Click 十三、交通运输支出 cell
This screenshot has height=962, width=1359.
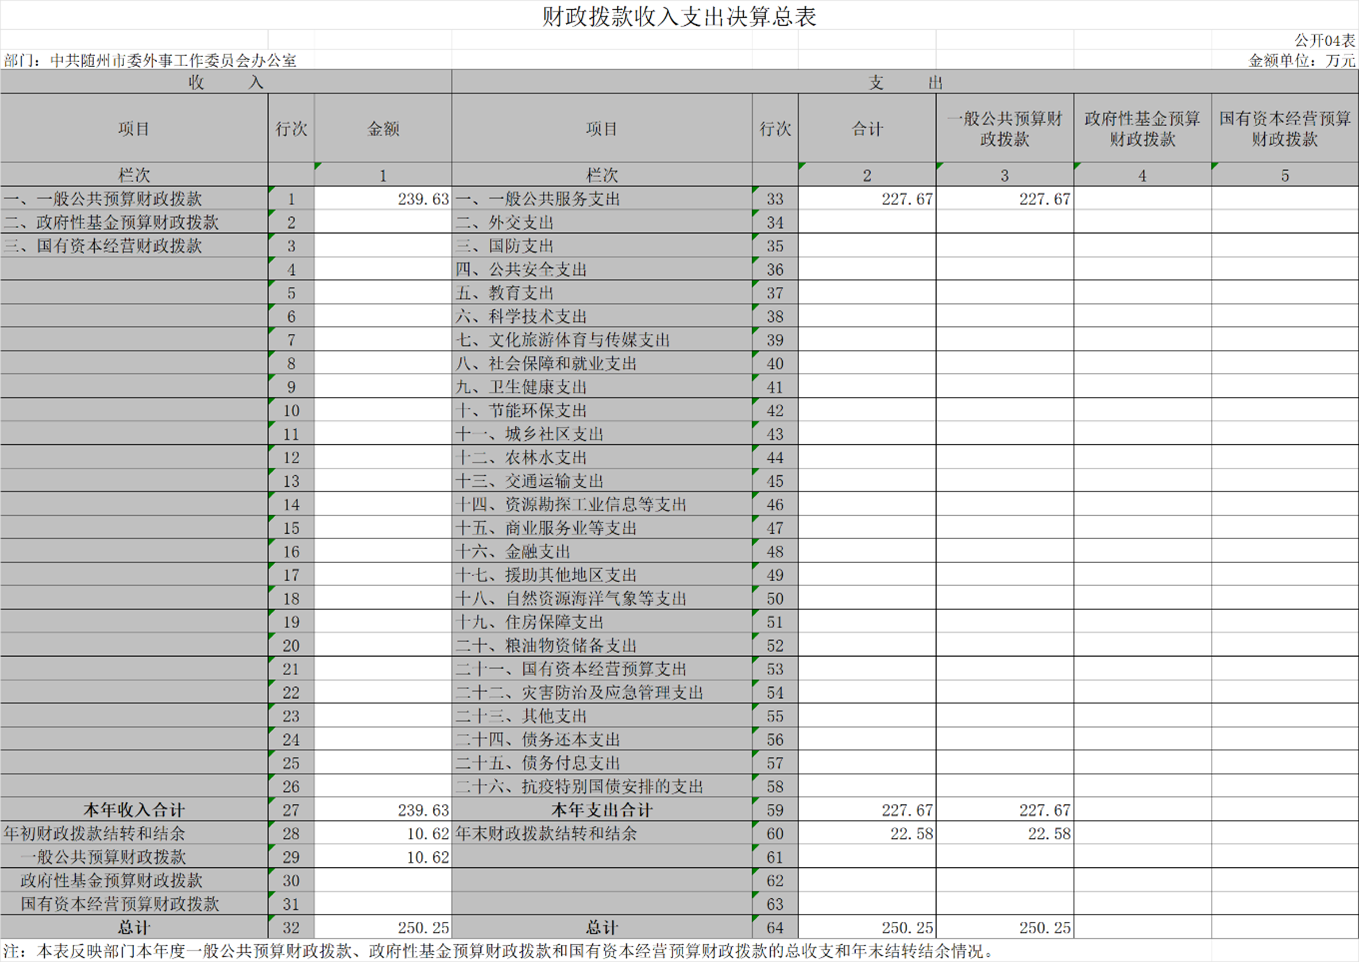[x=602, y=481]
